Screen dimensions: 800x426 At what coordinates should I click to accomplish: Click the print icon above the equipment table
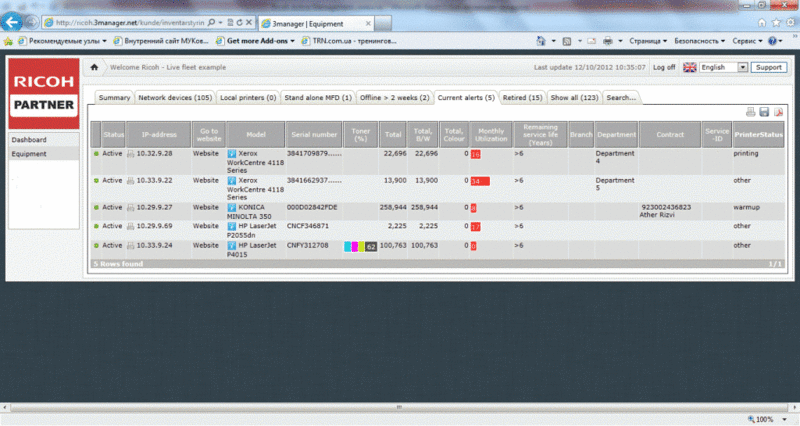pyautogui.click(x=750, y=112)
